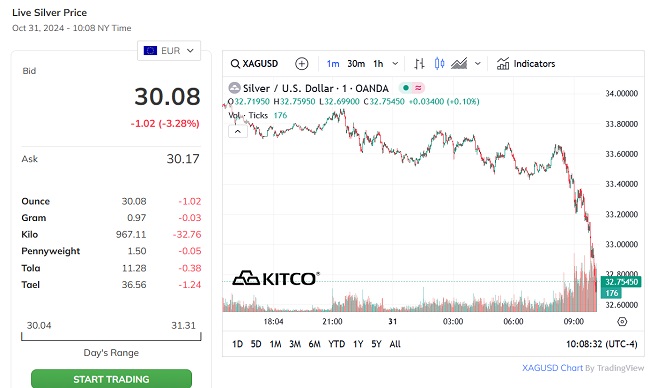Click the XAGUSD symbol search icon

click(235, 64)
